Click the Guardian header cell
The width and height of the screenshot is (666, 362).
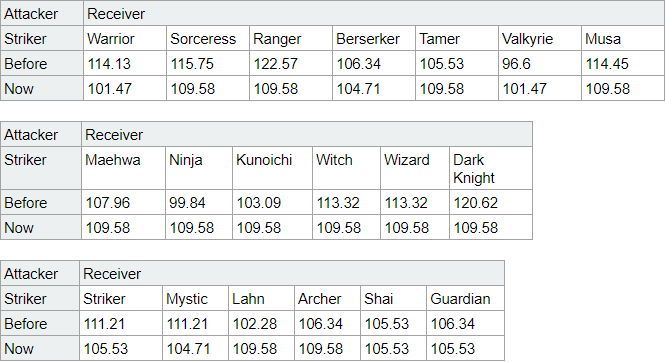(x=465, y=299)
